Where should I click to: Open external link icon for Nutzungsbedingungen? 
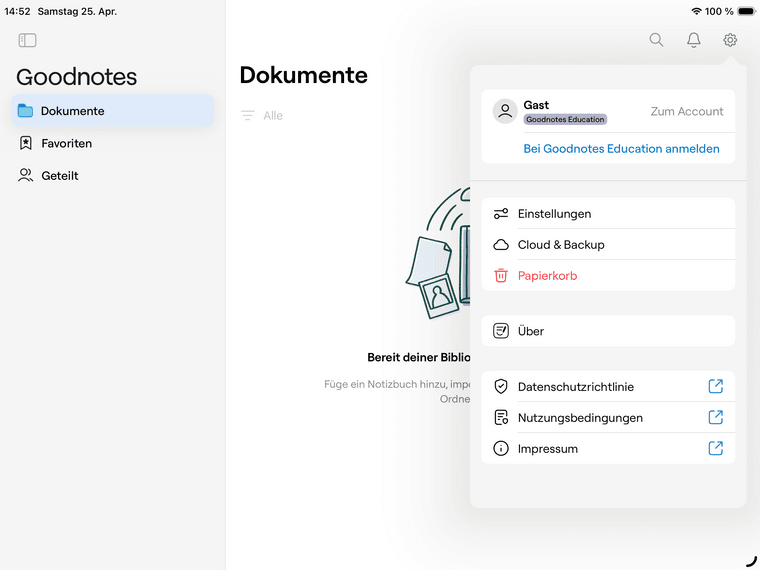(715, 417)
